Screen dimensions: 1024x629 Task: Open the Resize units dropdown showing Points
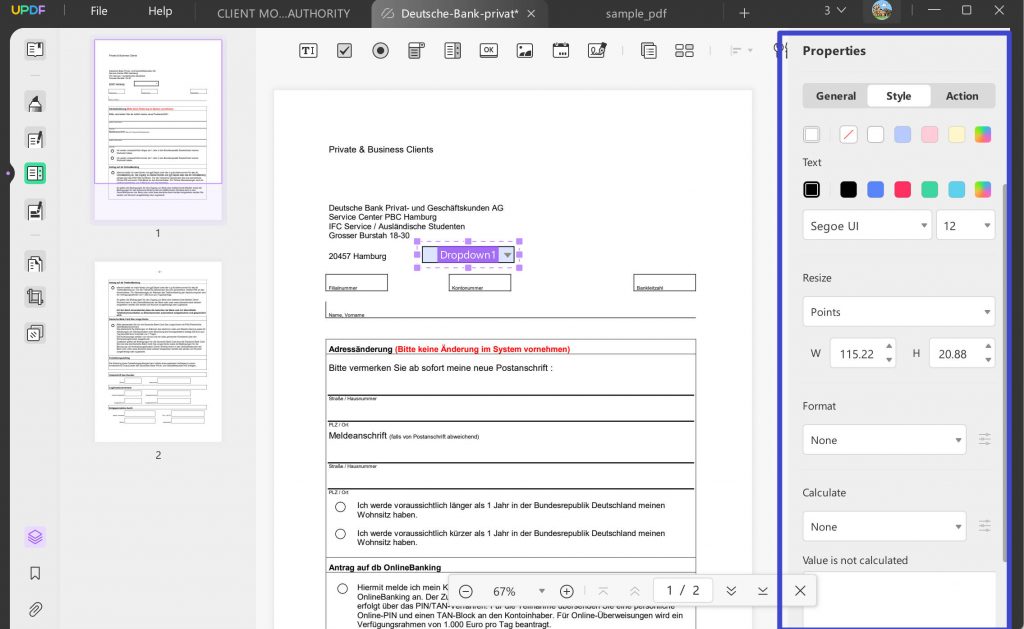pos(897,311)
